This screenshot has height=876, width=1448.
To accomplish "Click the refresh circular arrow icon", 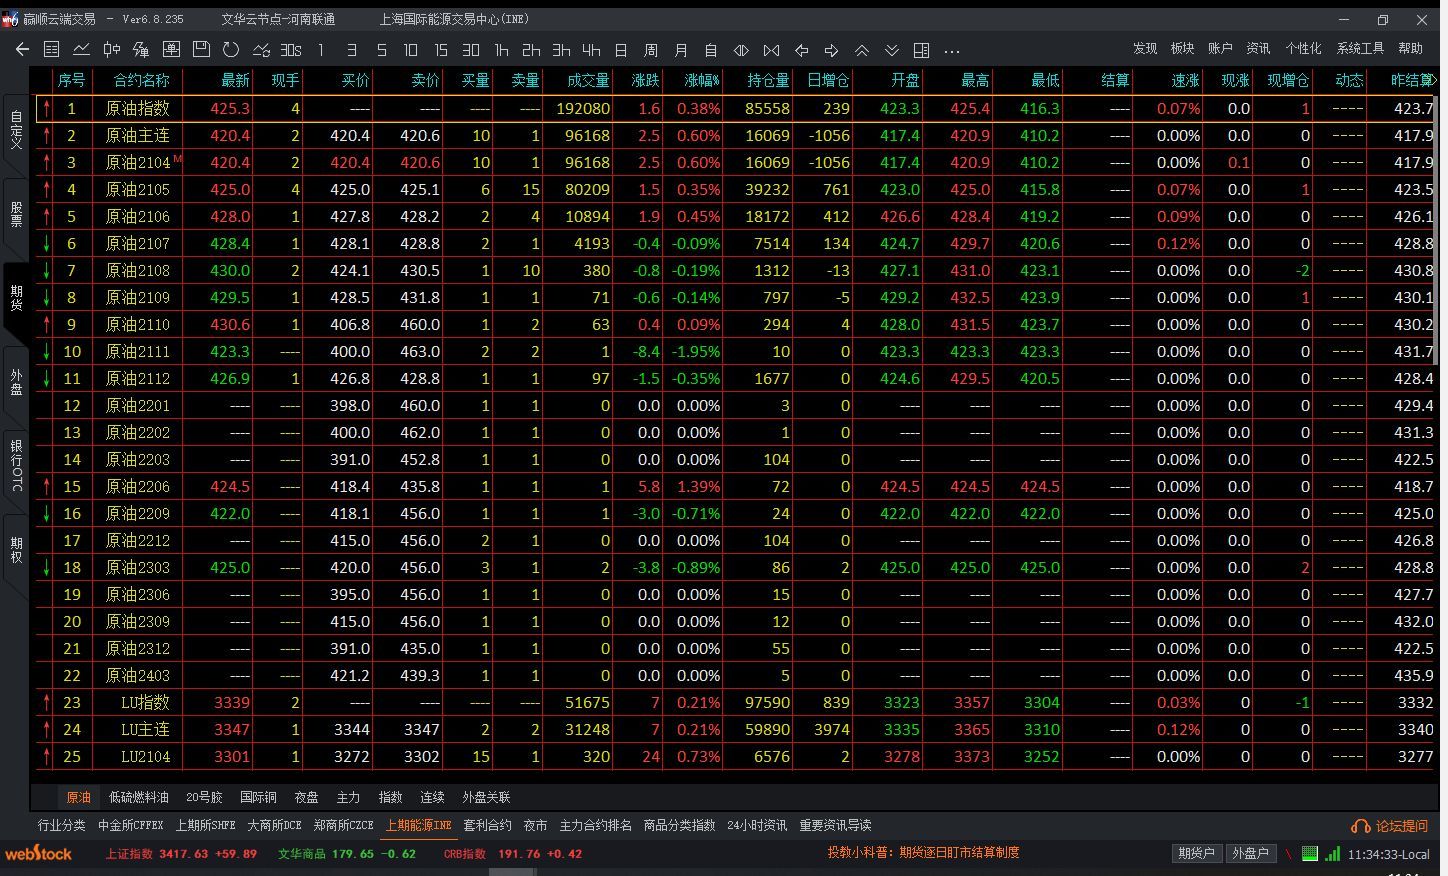I will pyautogui.click(x=231, y=49).
